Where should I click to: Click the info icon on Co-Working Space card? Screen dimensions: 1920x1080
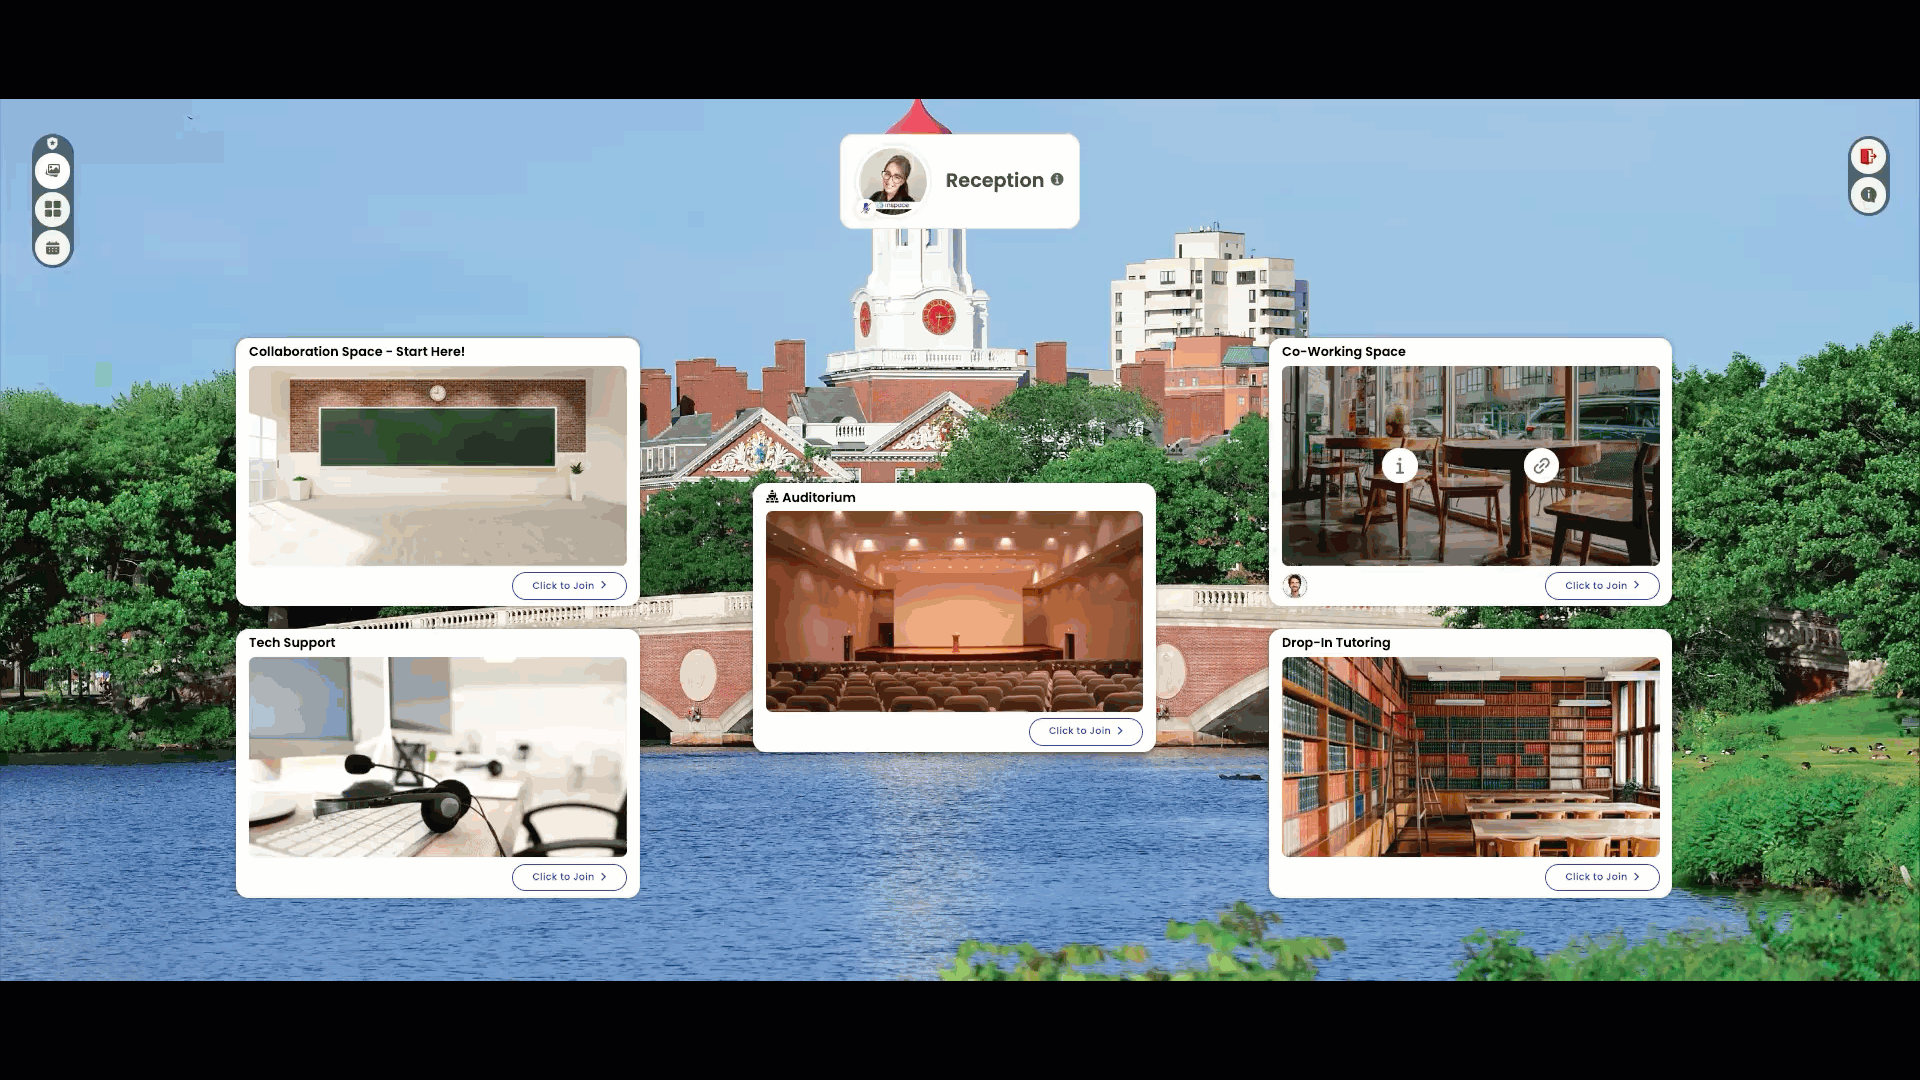point(1399,465)
